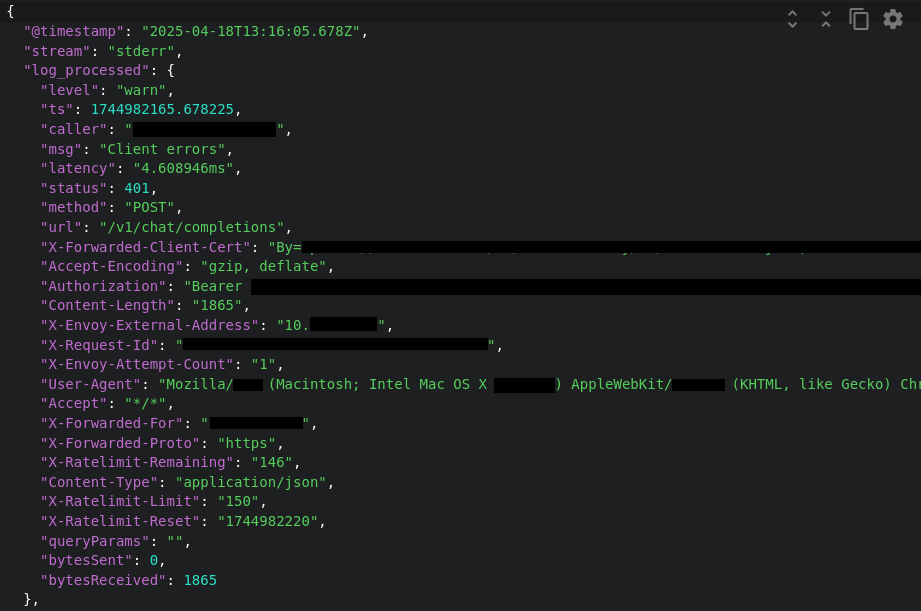This screenshot has height=611, width=921.
Task: Select the "Authorization" header key
Action: tap(103, 286)
